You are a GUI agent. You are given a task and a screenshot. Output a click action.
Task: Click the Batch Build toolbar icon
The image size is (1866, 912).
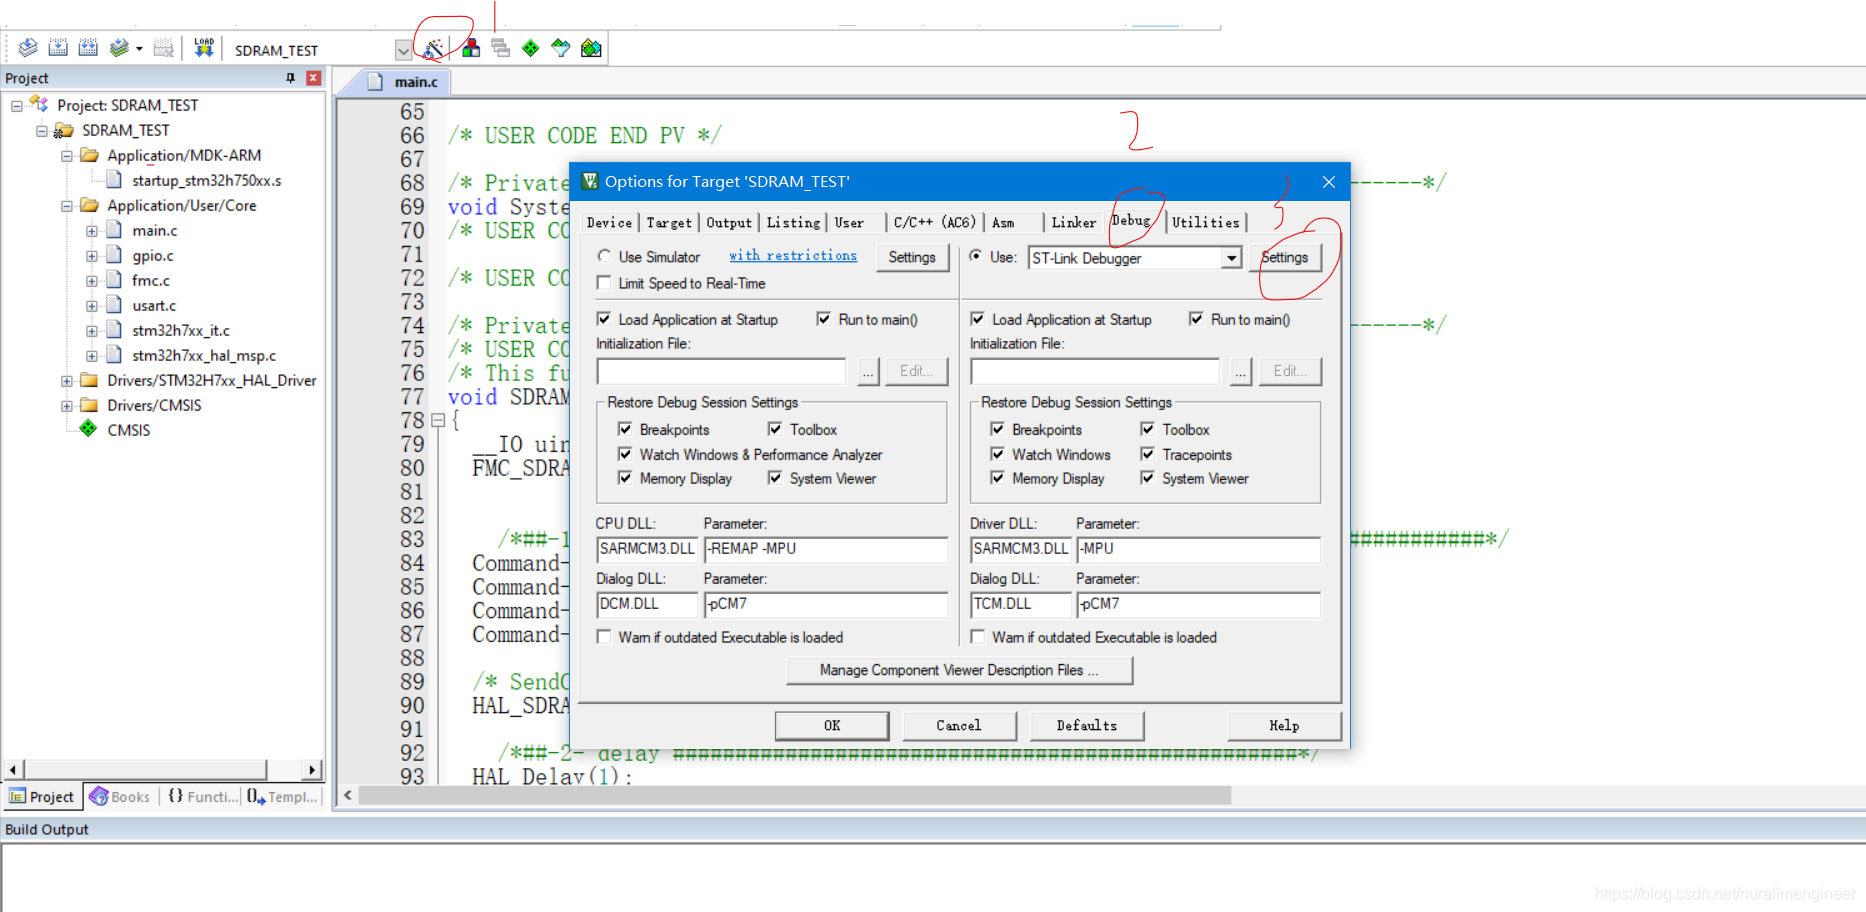coord(119,48)
